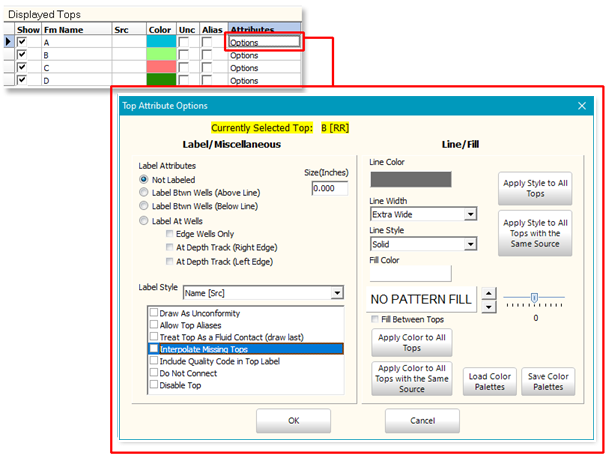
Task: Enable the Edge Wells Only checkbox
Action: pos(169,233)
